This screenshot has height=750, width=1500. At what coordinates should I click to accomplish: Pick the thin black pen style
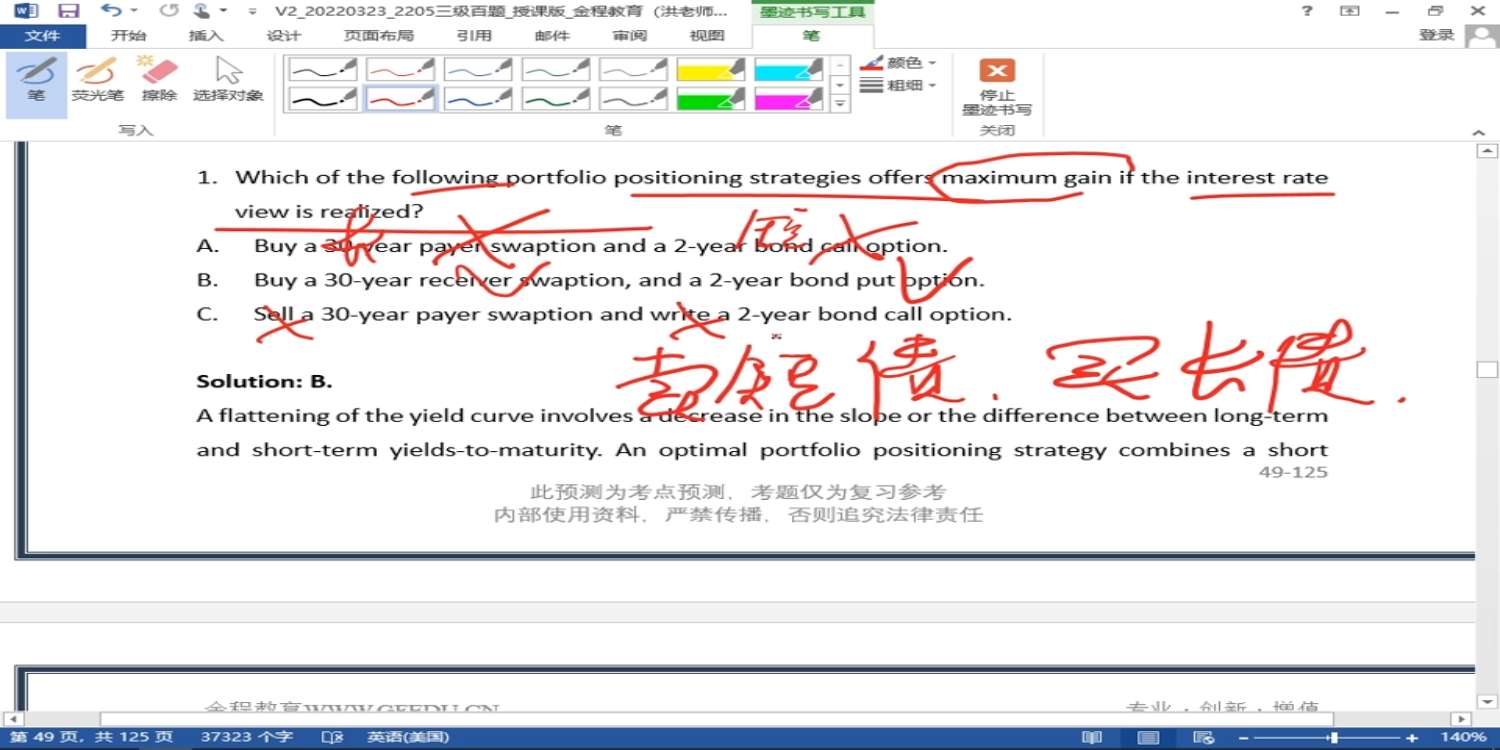[x=323, y=69]
